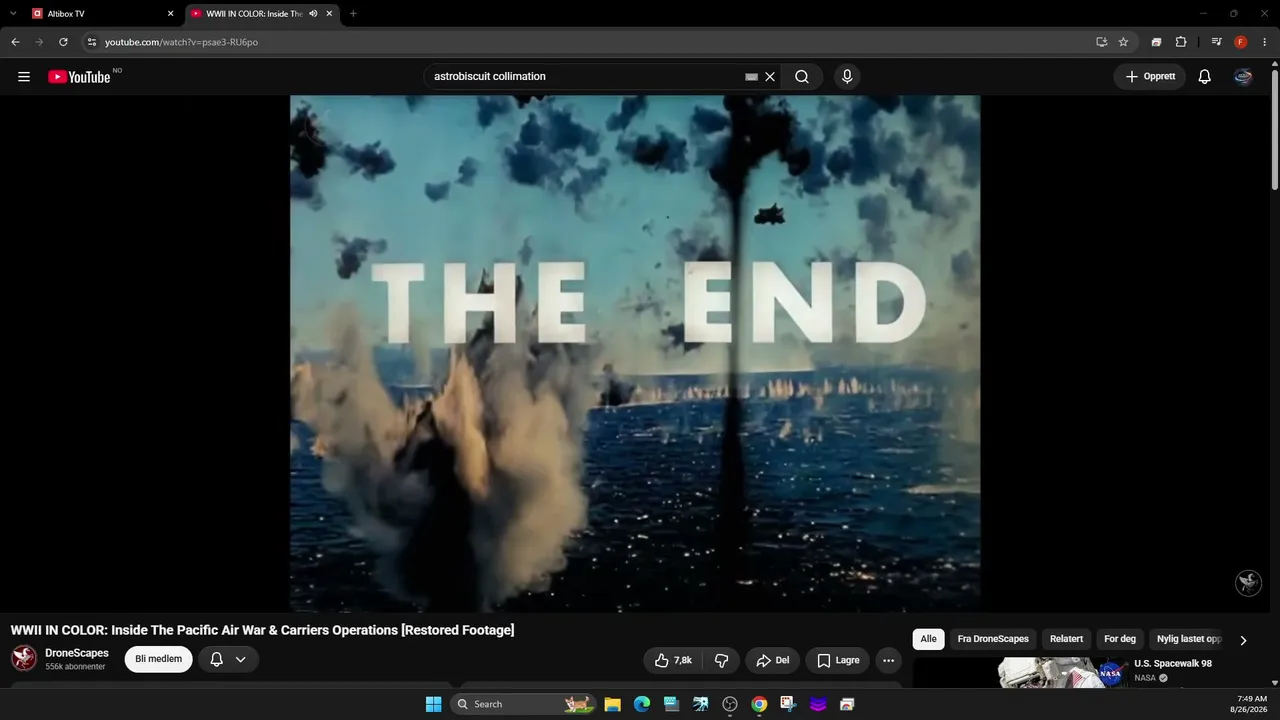This screenshot has height=720, width=1280.
Task: Click the video player showing THE END
Action: point(635,353)
